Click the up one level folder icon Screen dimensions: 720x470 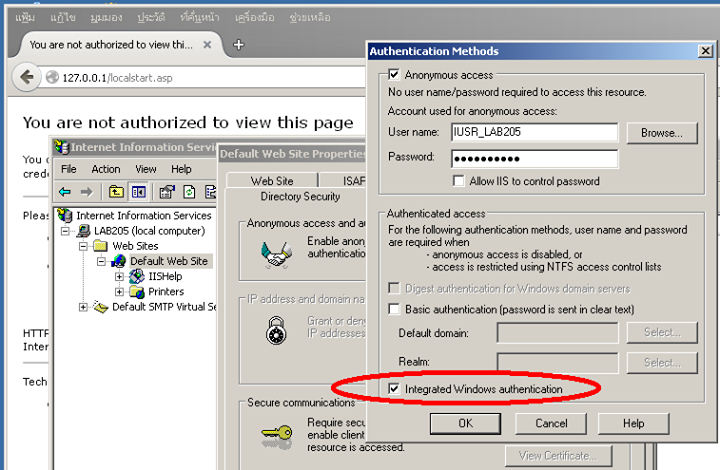pos(116,191)
